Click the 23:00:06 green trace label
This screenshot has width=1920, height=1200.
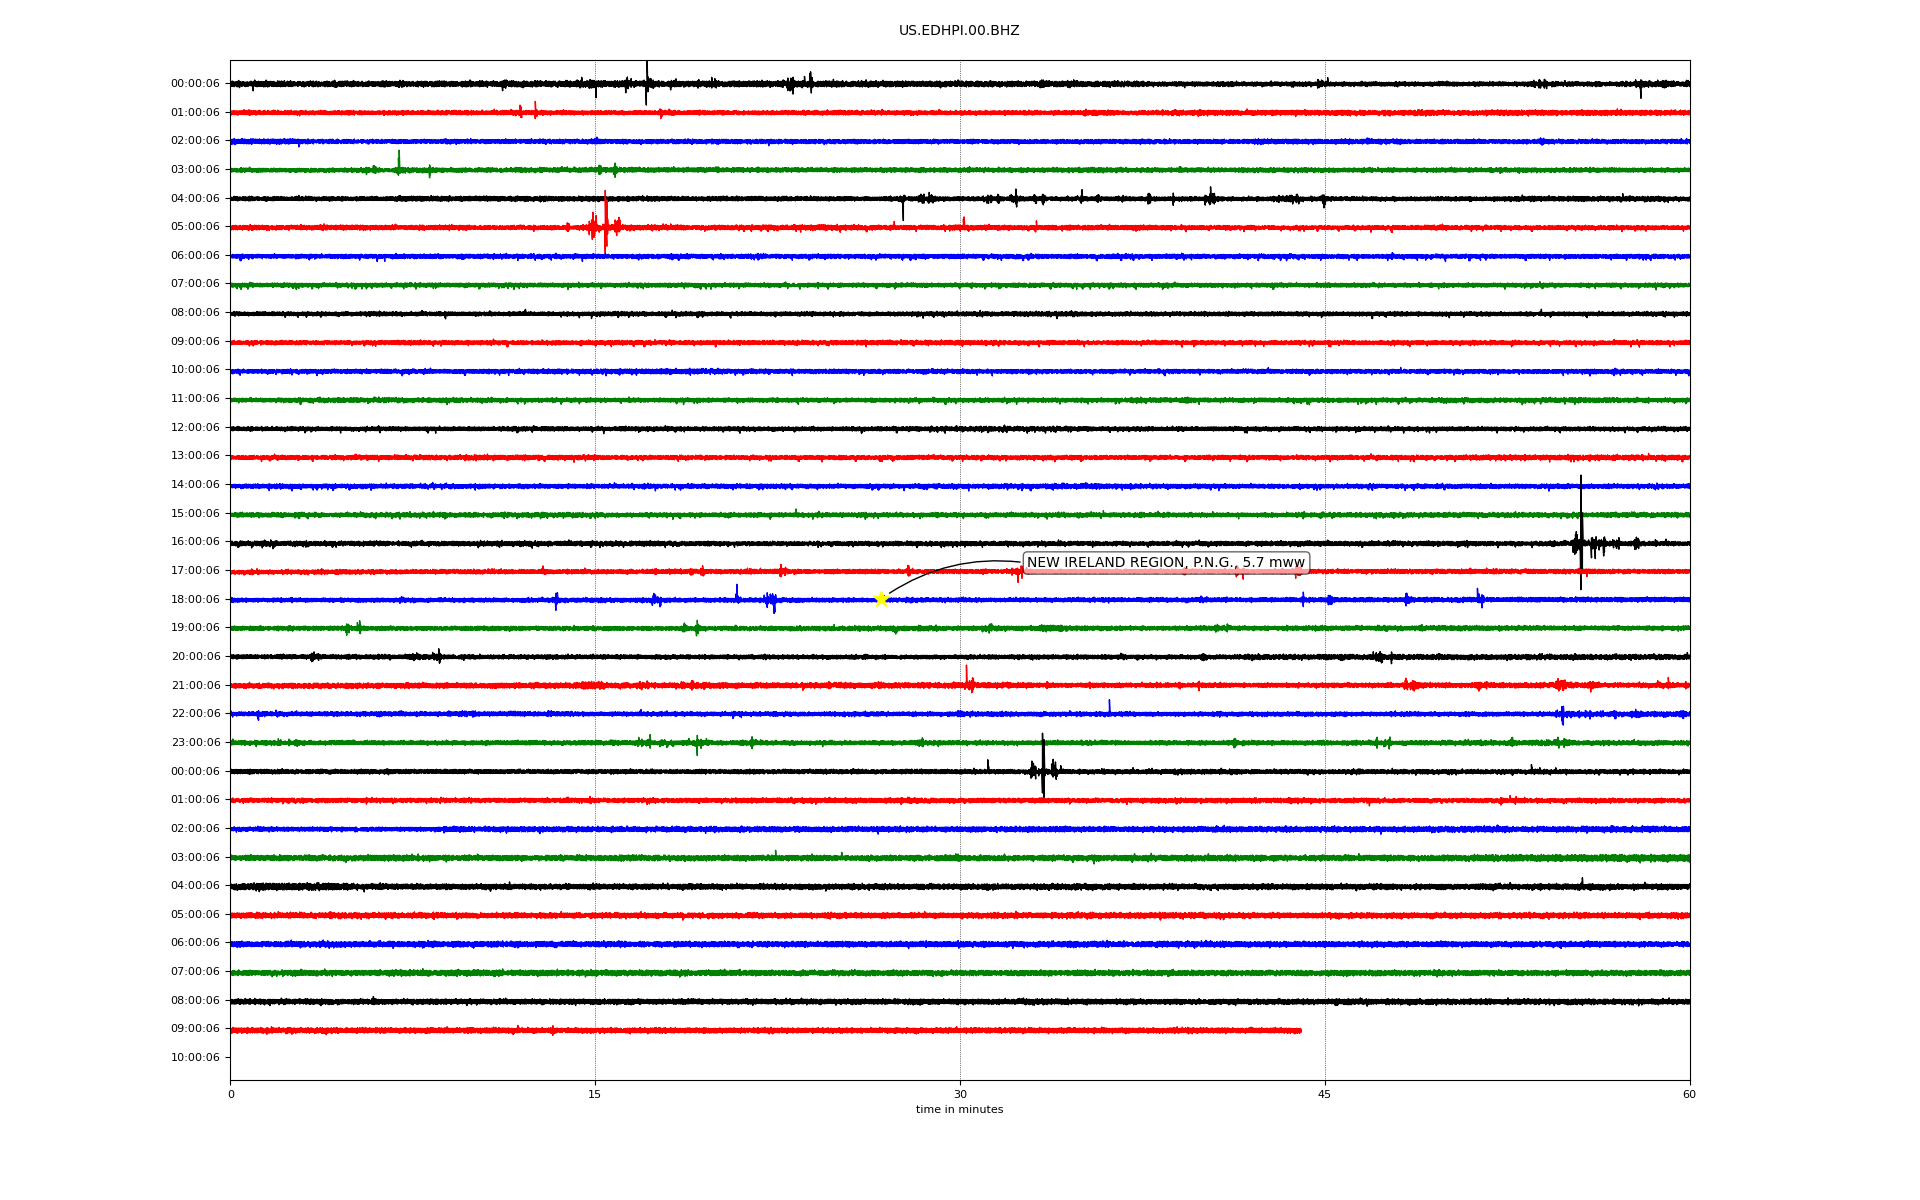point(195,743)
